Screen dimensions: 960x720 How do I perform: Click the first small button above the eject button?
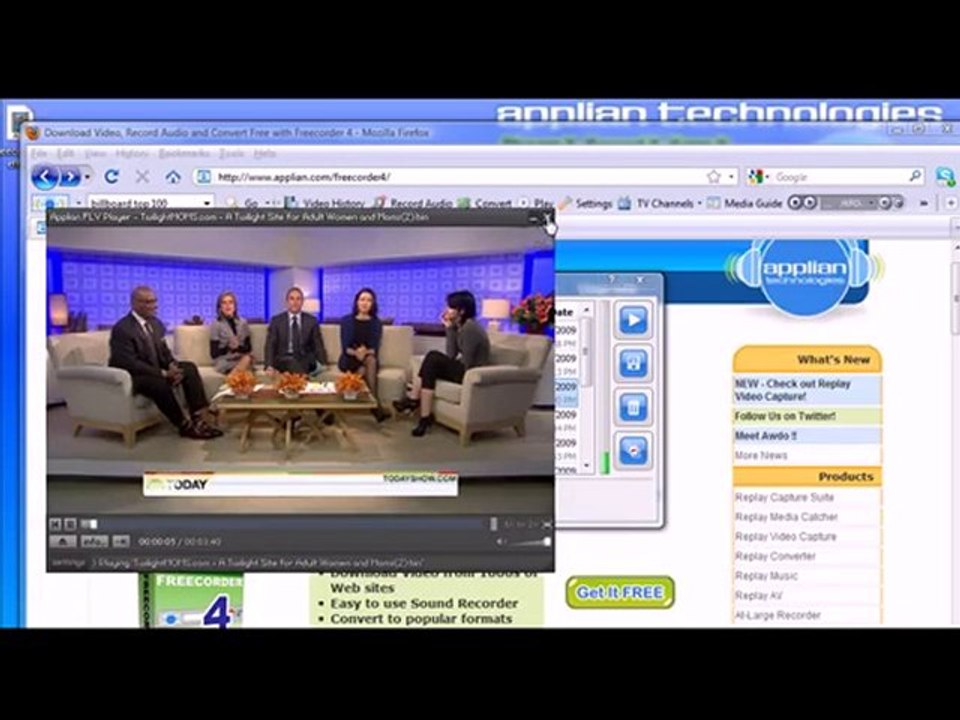click(55, 524)
